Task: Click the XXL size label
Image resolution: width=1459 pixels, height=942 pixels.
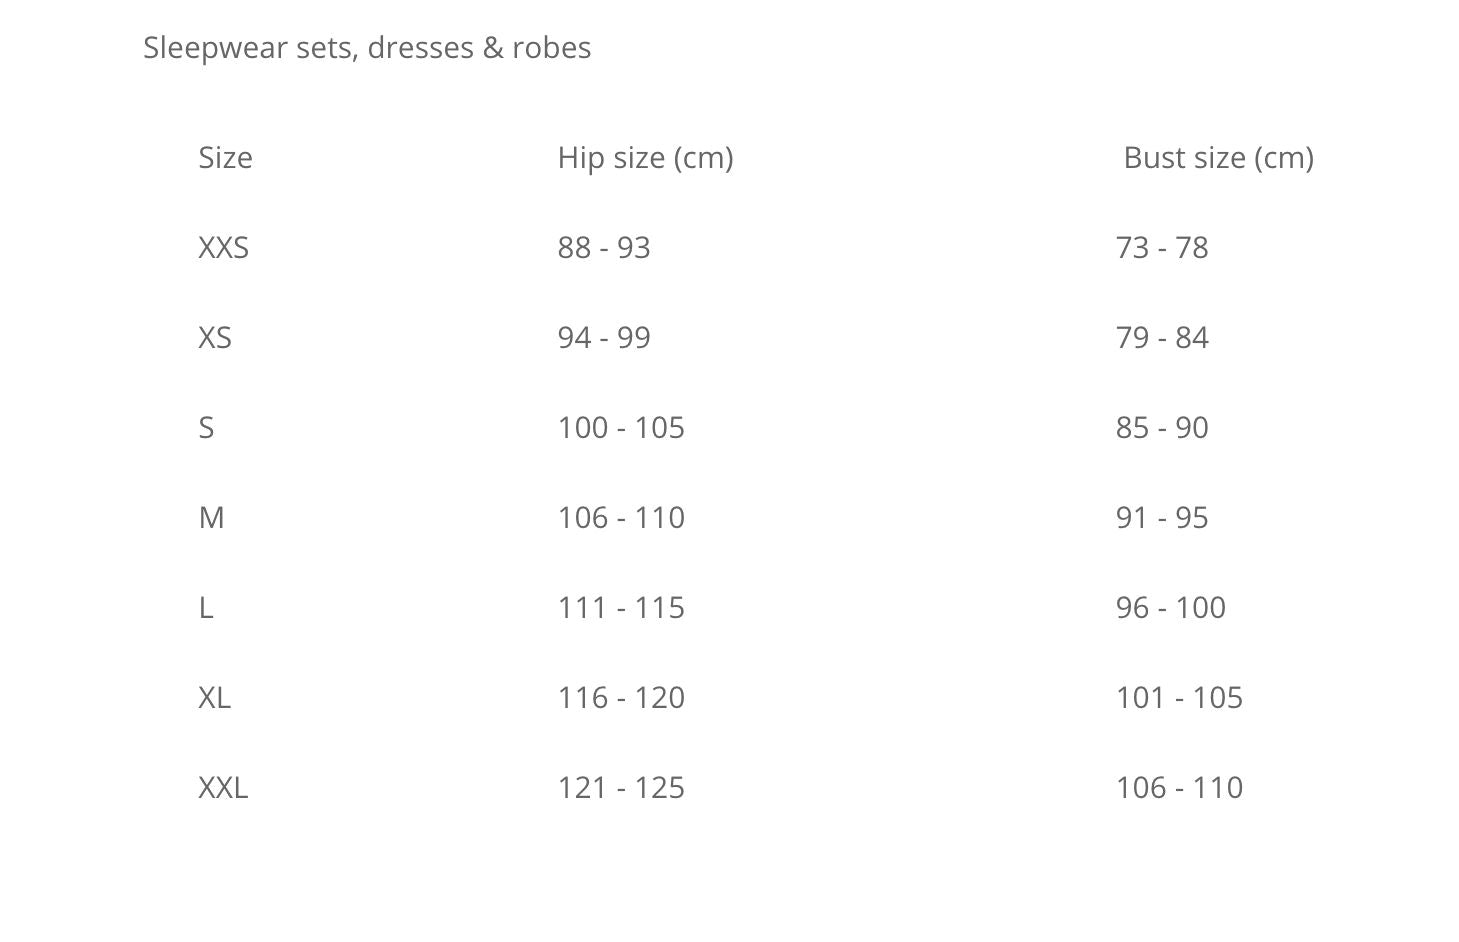Action: point(223,788)
